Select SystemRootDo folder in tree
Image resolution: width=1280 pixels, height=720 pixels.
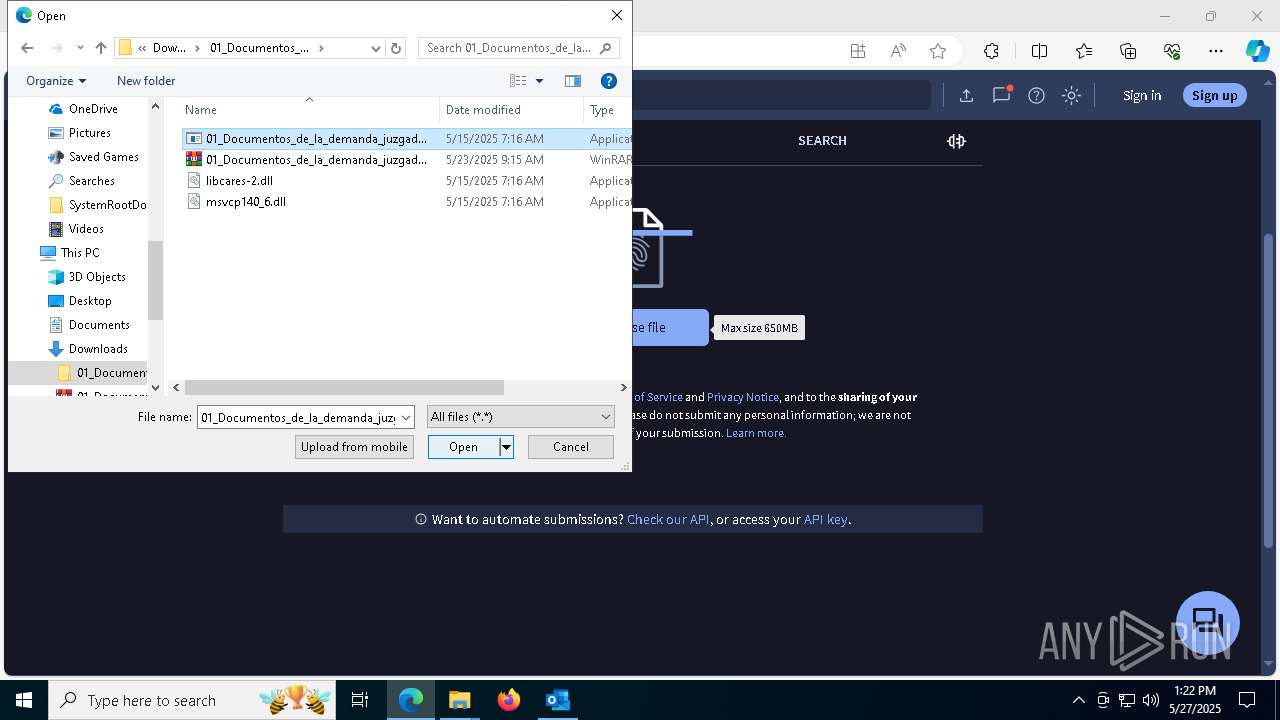(x=107, y=205)
